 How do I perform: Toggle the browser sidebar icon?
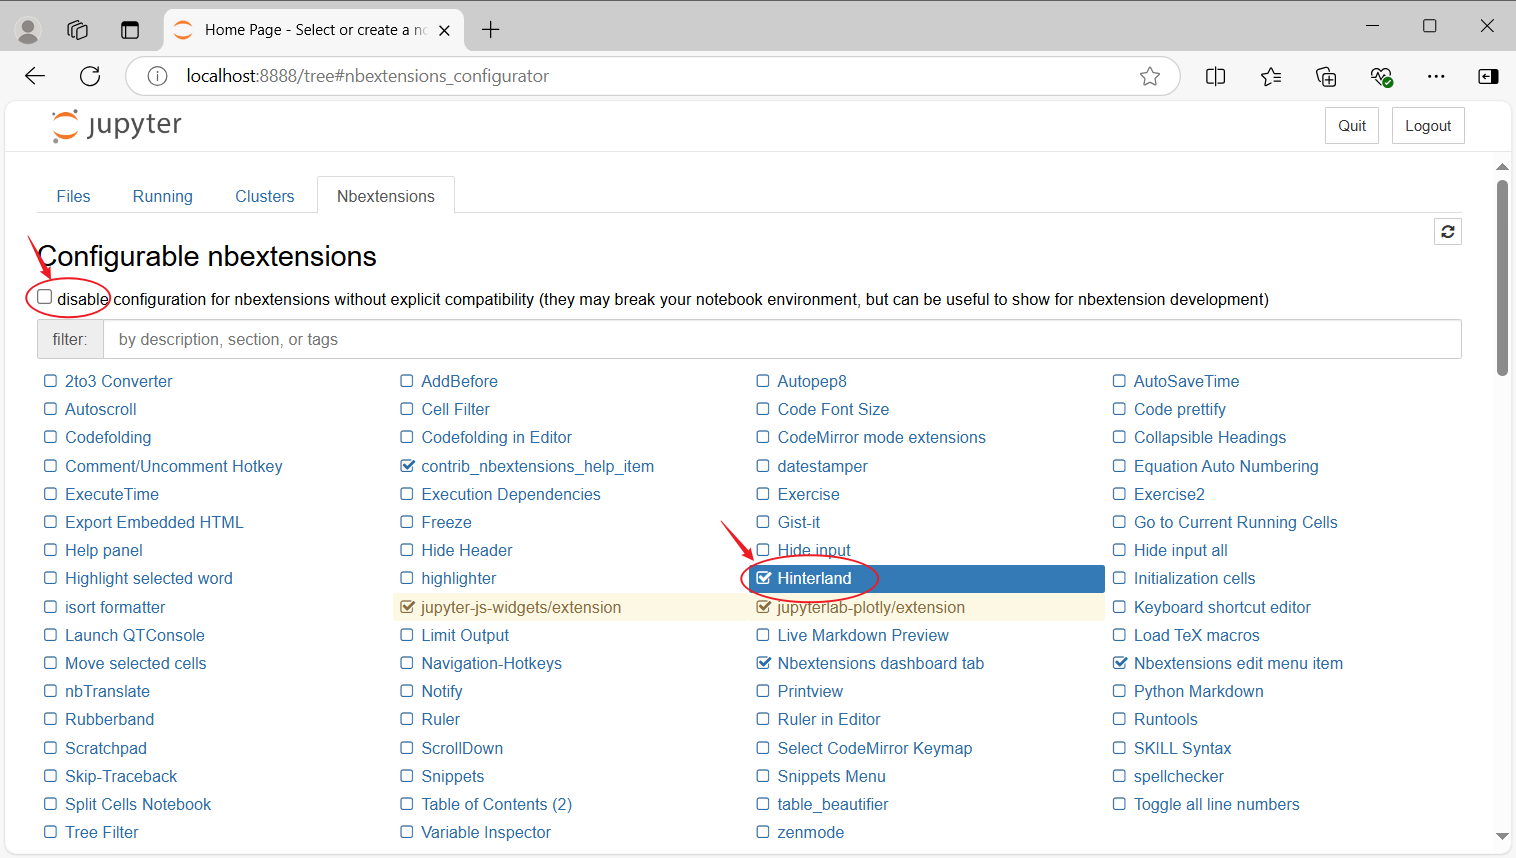click(1488, 76)
